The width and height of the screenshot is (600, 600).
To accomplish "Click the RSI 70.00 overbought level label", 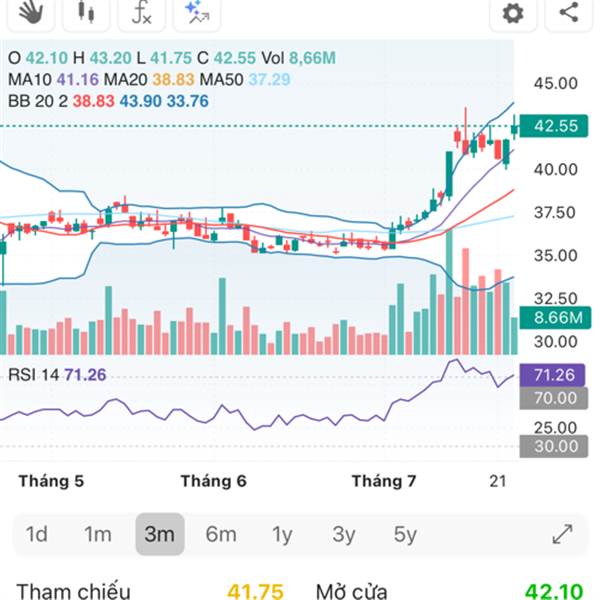I will click(x=554, y=398).
